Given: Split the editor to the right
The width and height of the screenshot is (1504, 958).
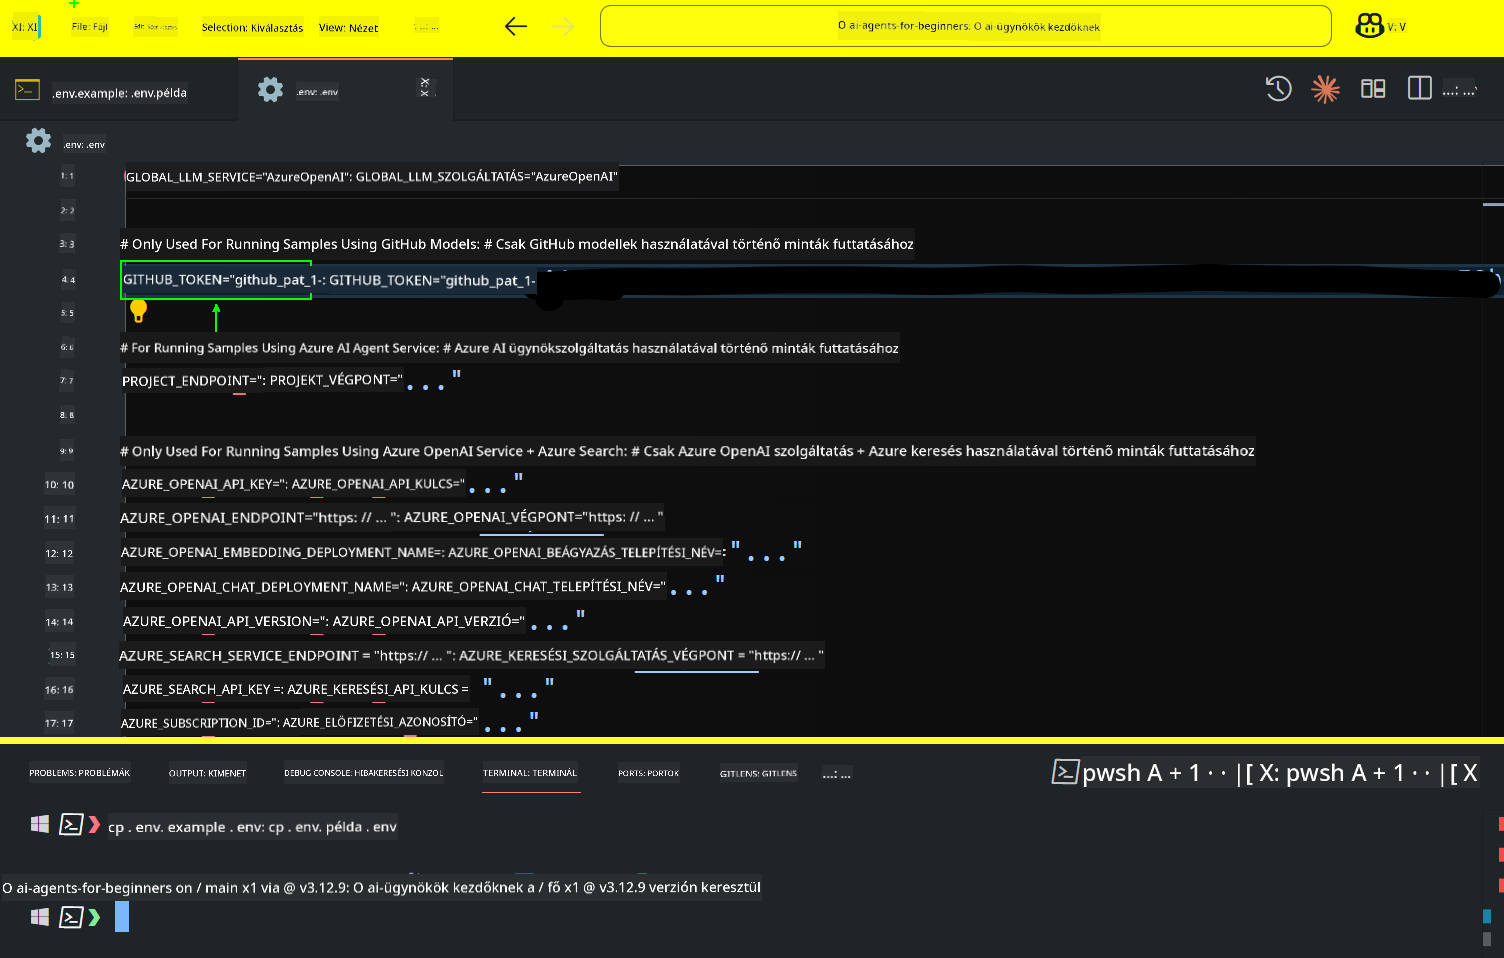Looking at the screenshot, I should (x=1419, y=88).
